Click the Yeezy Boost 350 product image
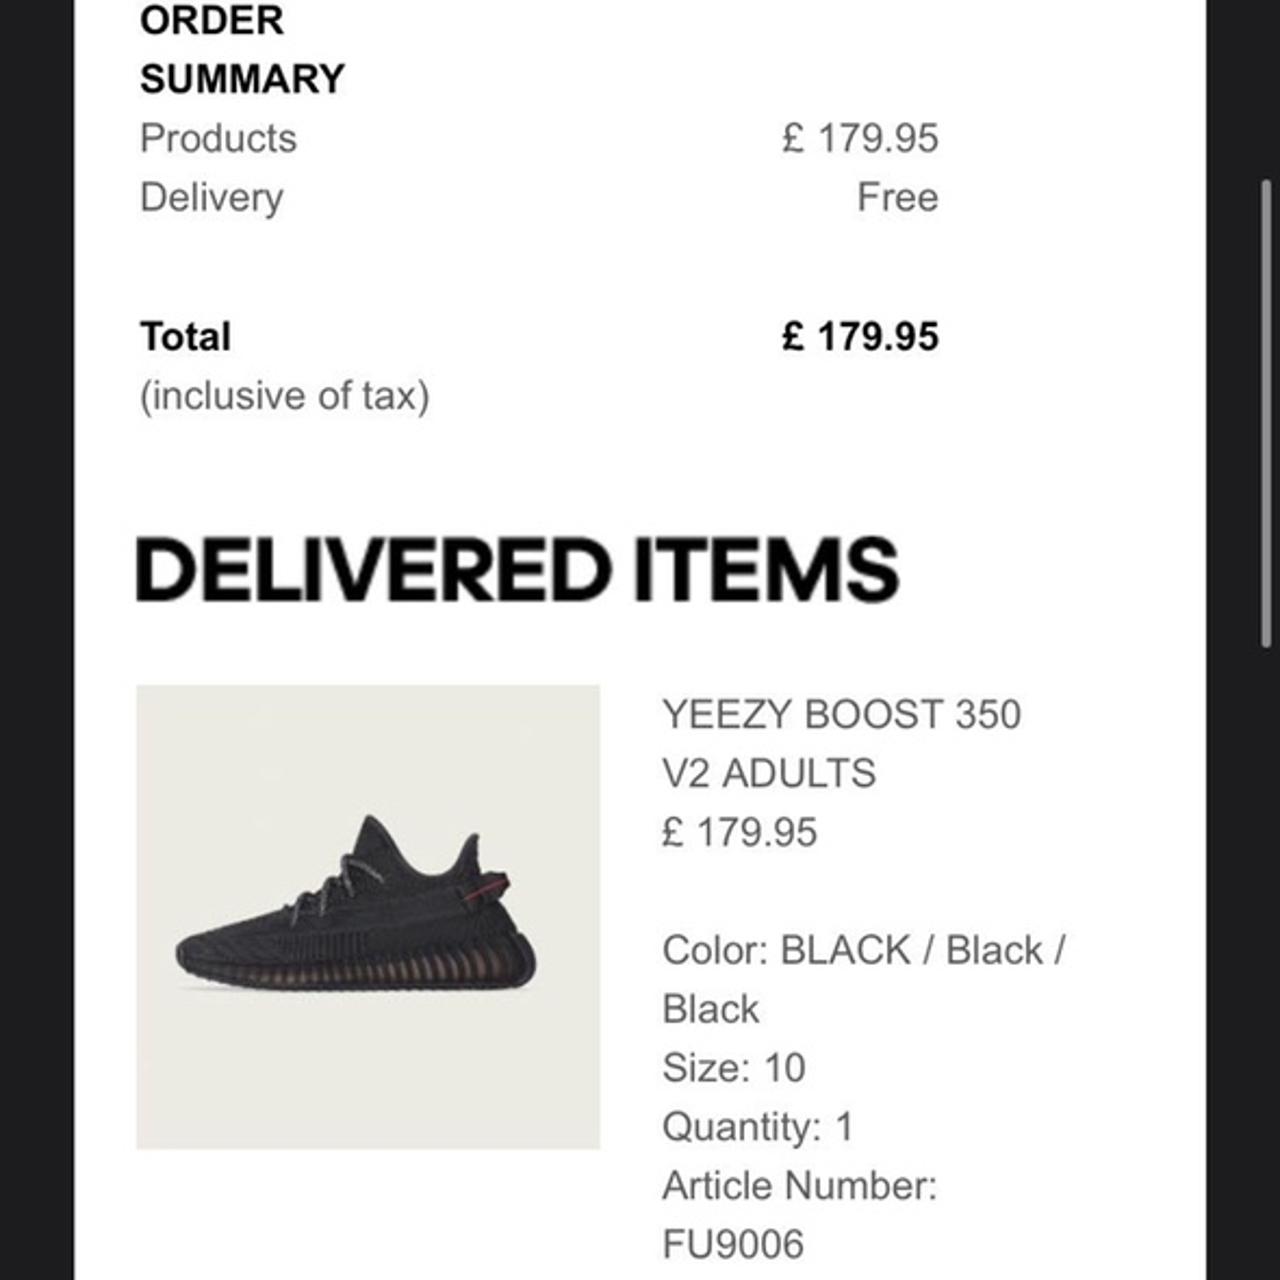The width and height of the screenshot is (1280, 1280). [368, 916]
